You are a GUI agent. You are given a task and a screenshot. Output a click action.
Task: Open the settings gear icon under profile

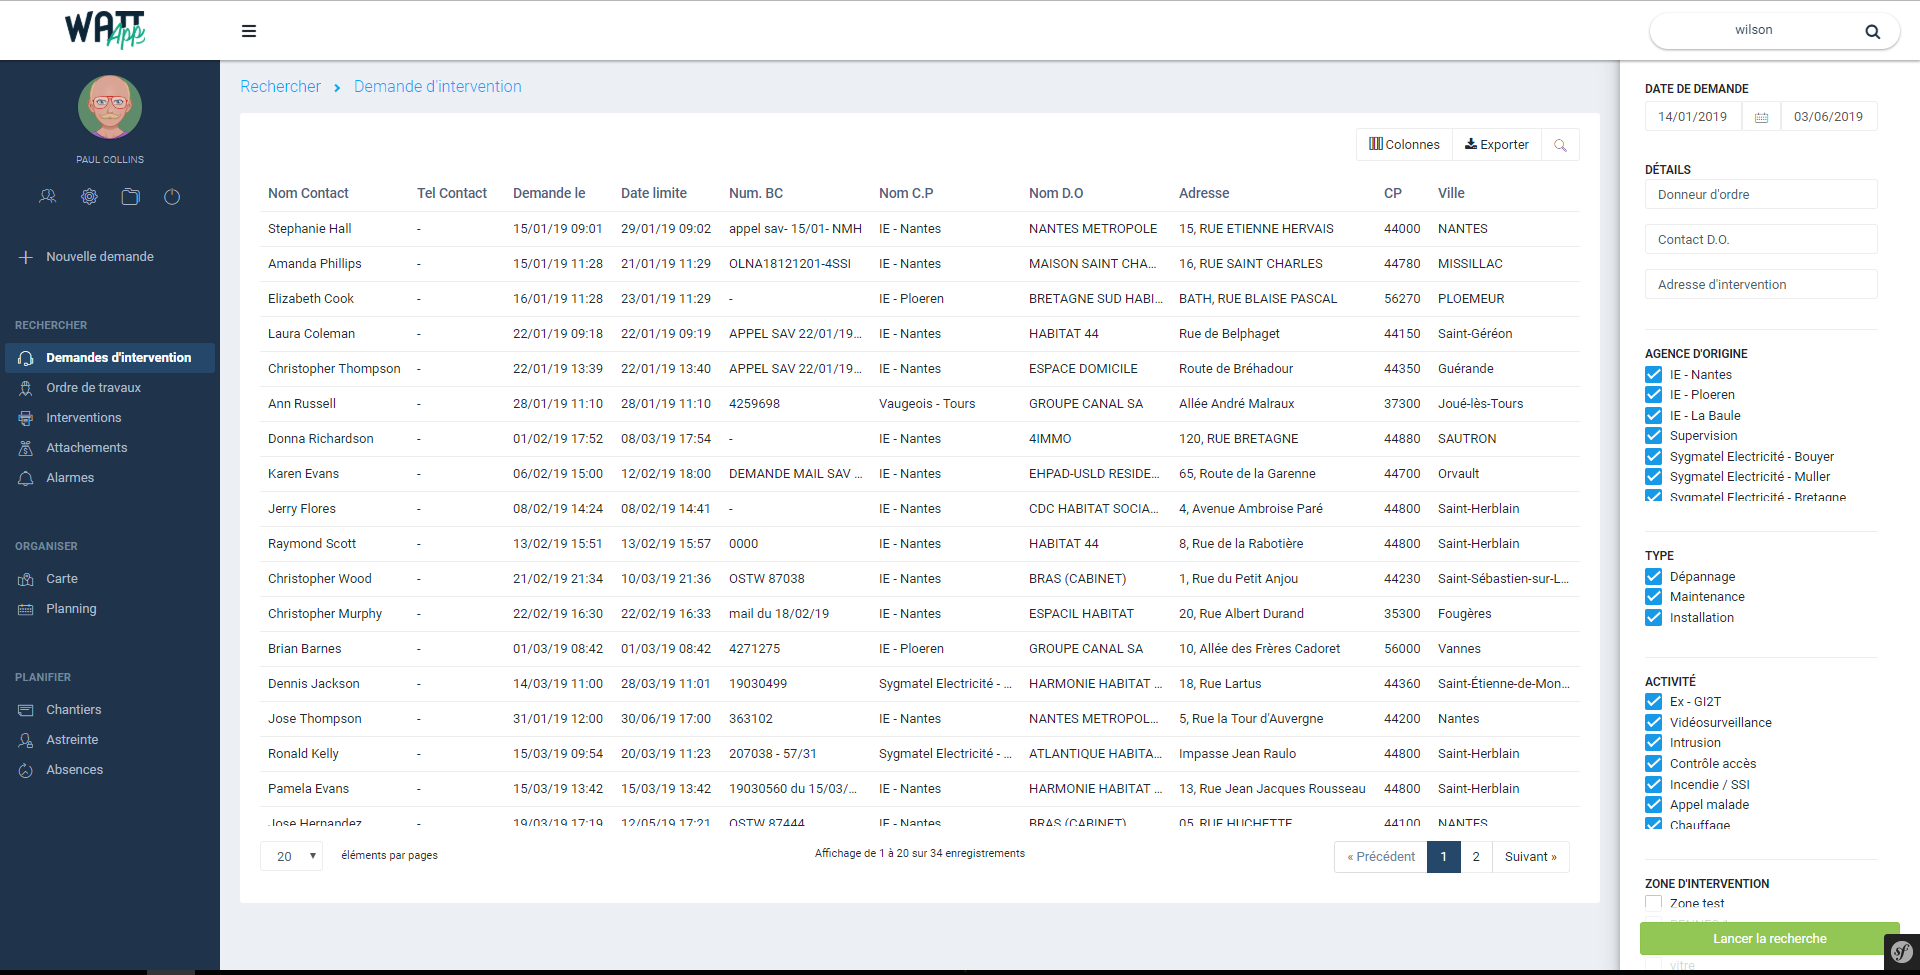89,197
